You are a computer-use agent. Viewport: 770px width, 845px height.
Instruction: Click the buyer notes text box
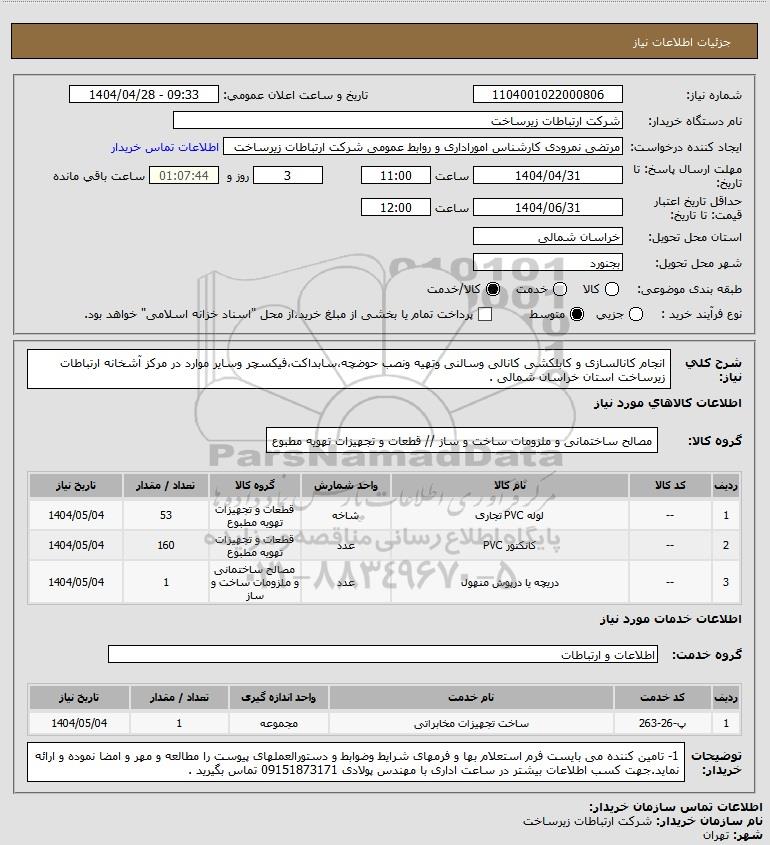point(356,763)
